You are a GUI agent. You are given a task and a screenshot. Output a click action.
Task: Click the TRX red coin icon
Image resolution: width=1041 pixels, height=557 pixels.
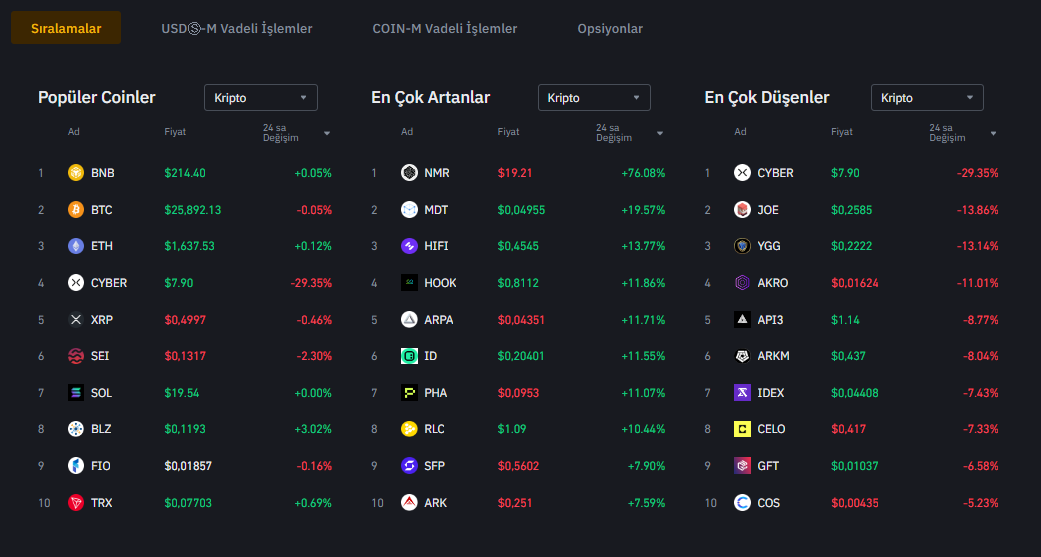pos(75,502)
